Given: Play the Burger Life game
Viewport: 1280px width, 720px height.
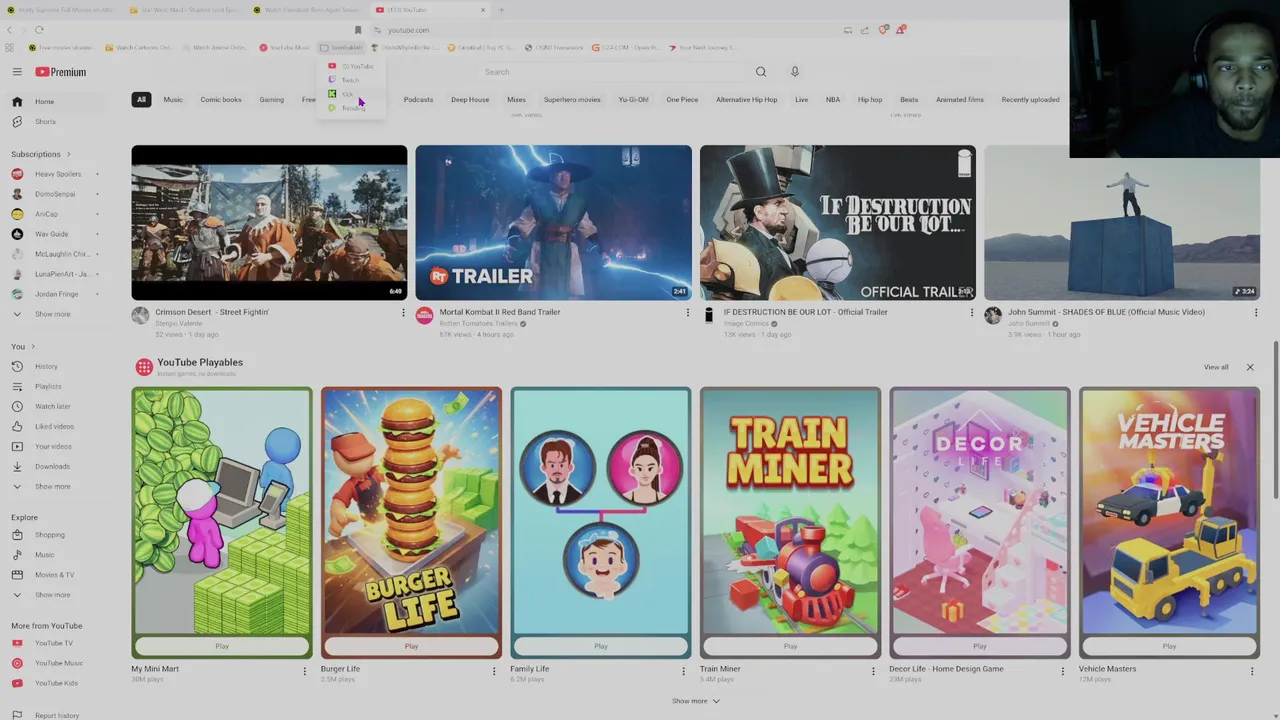Looking at the screenshot, I should tap(411, 646).
